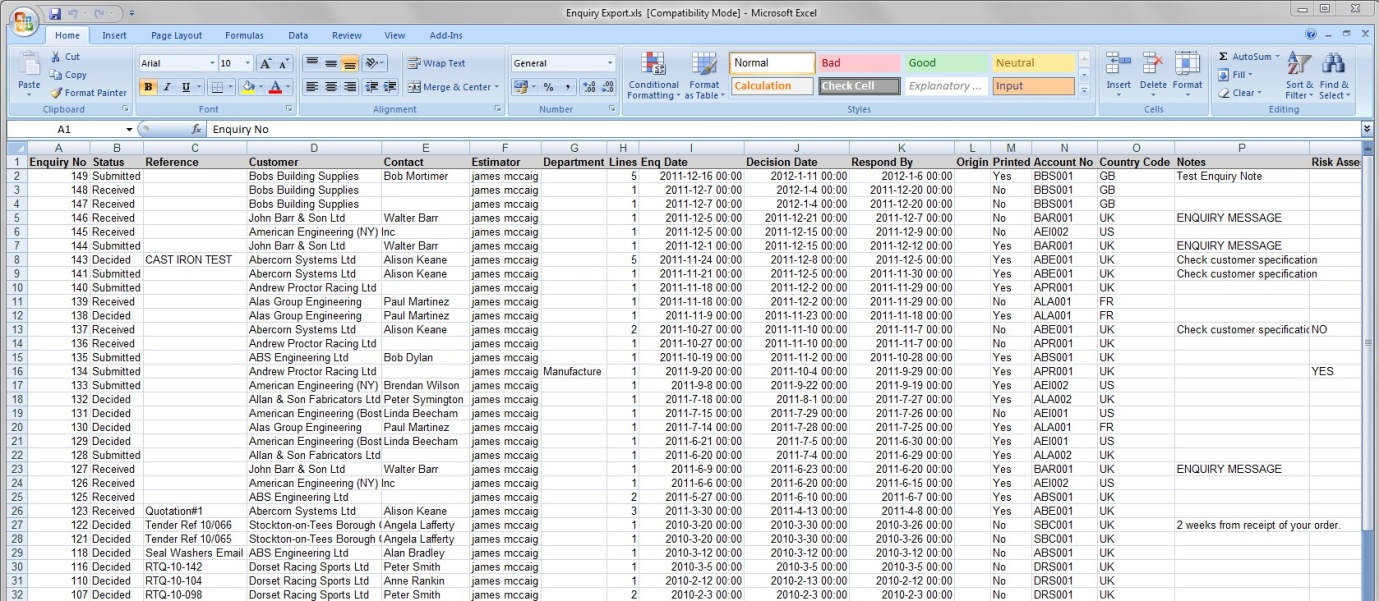Image resolution: width=1379 pixels, height=601 pixels.
Task: Open Excel Help question mark icon
Action: click(1310, 35)
